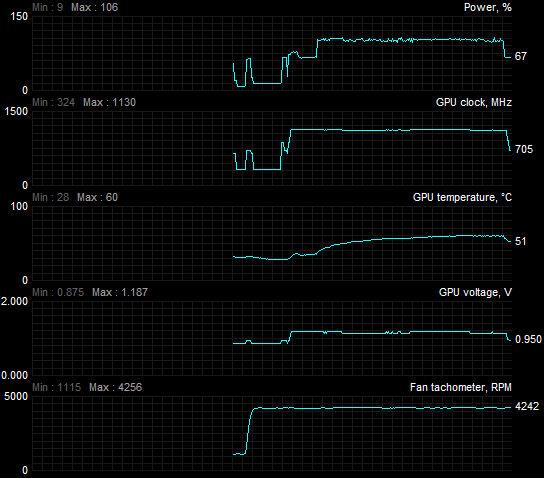
Task: Click the GPU clock Min 324 Max 1130 readout
Action: tap(84, 102)
